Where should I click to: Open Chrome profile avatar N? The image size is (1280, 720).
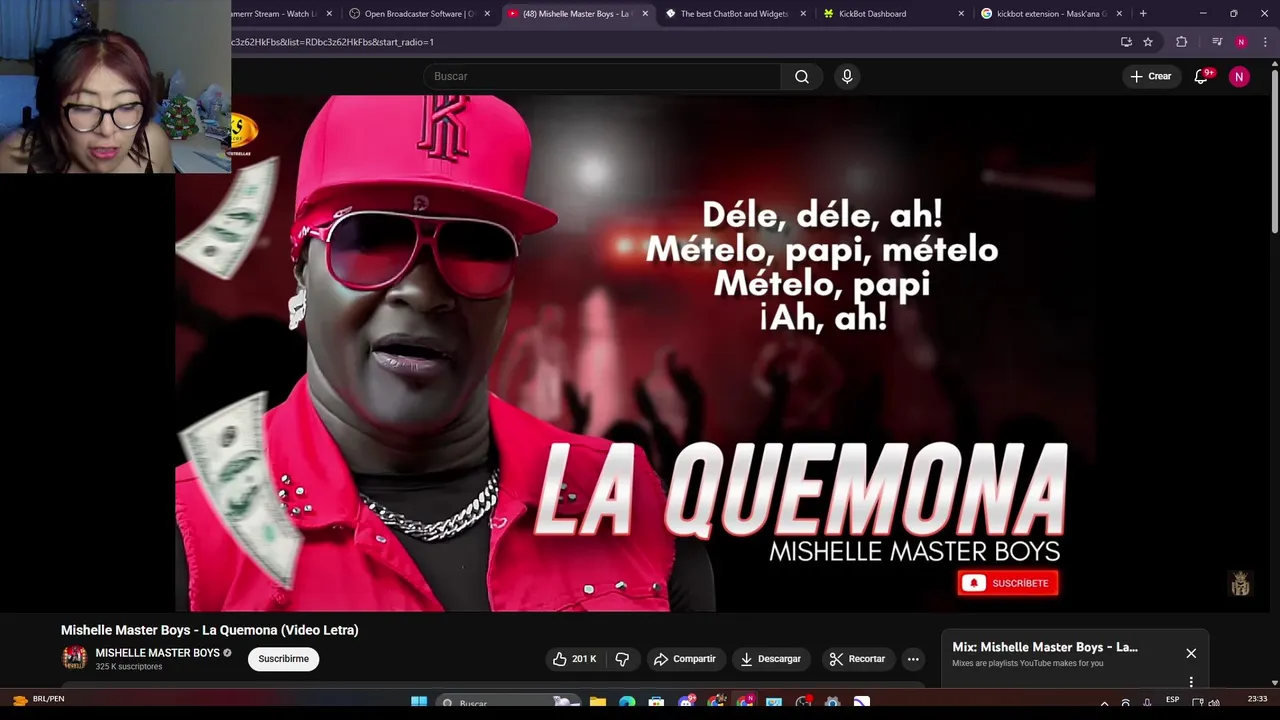click(x=1241, y=42)
